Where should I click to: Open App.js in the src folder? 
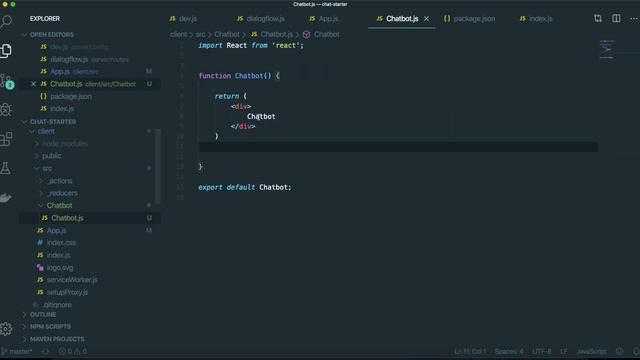(56, 231)
